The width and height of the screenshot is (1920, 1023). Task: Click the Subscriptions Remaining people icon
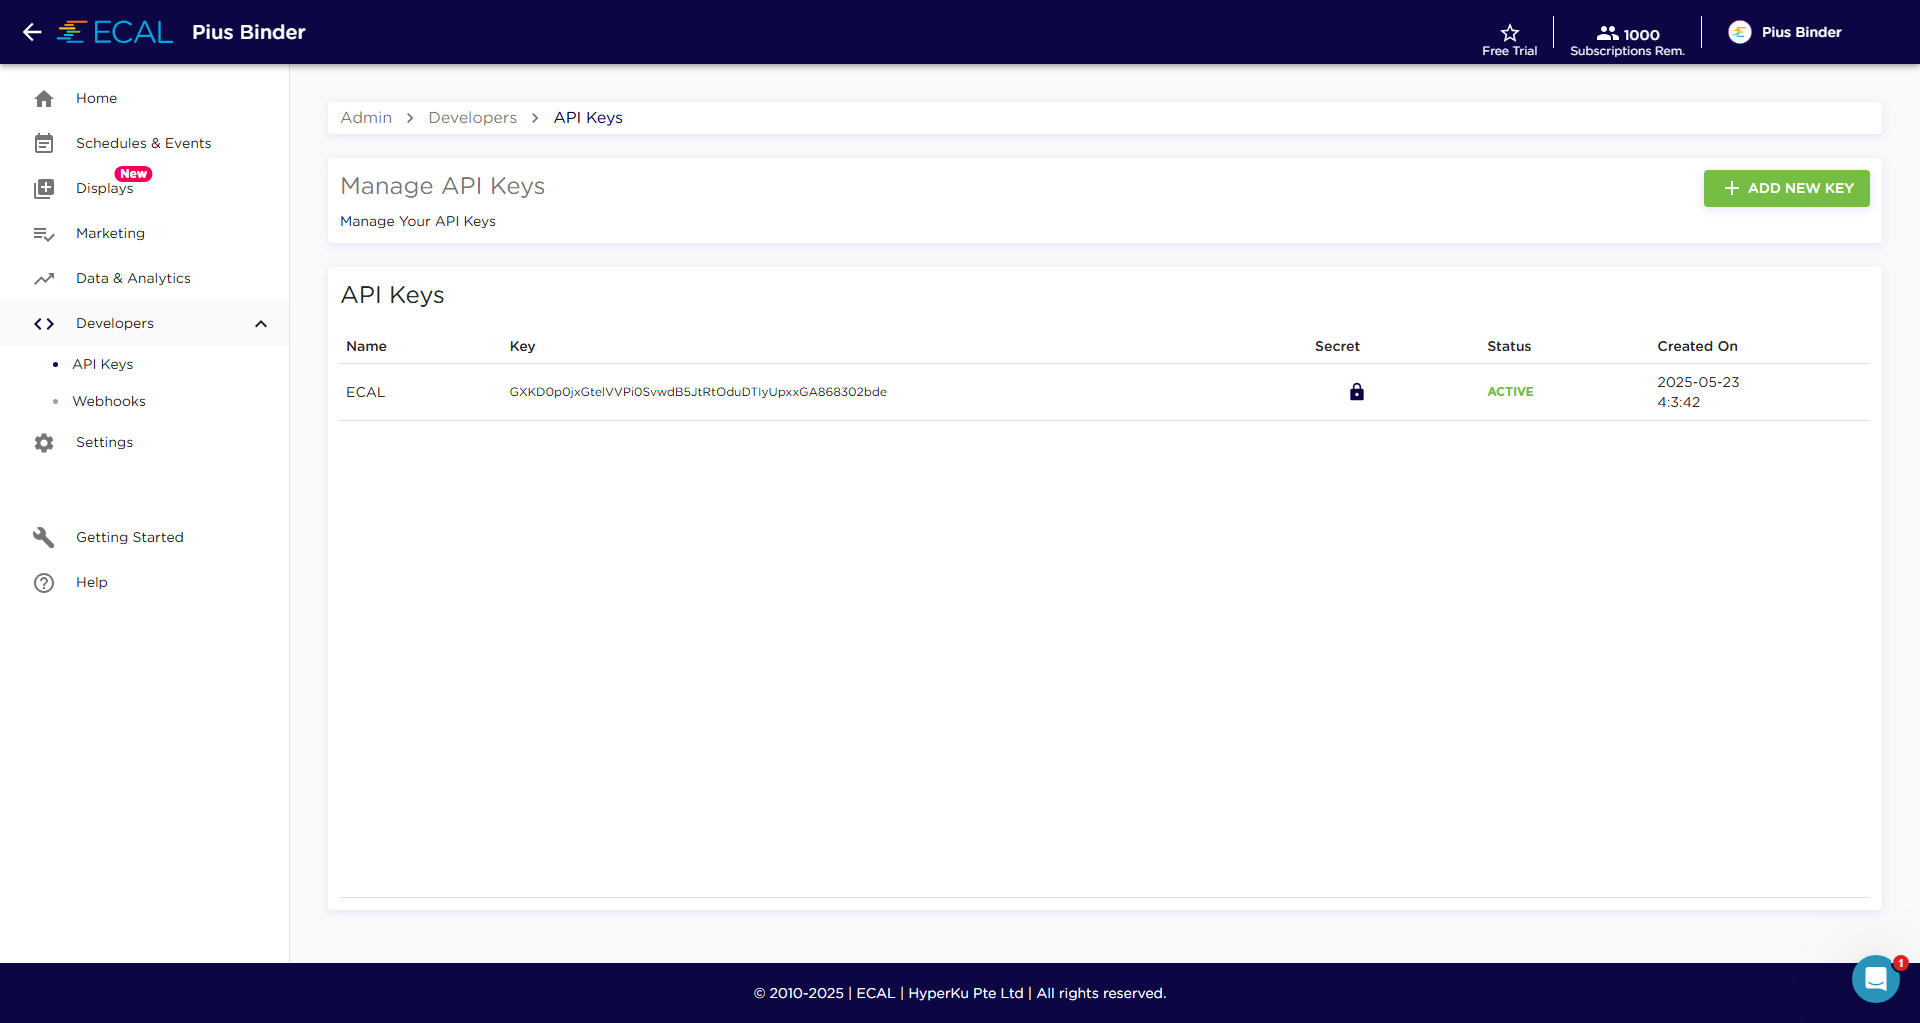click(1606, 33)
